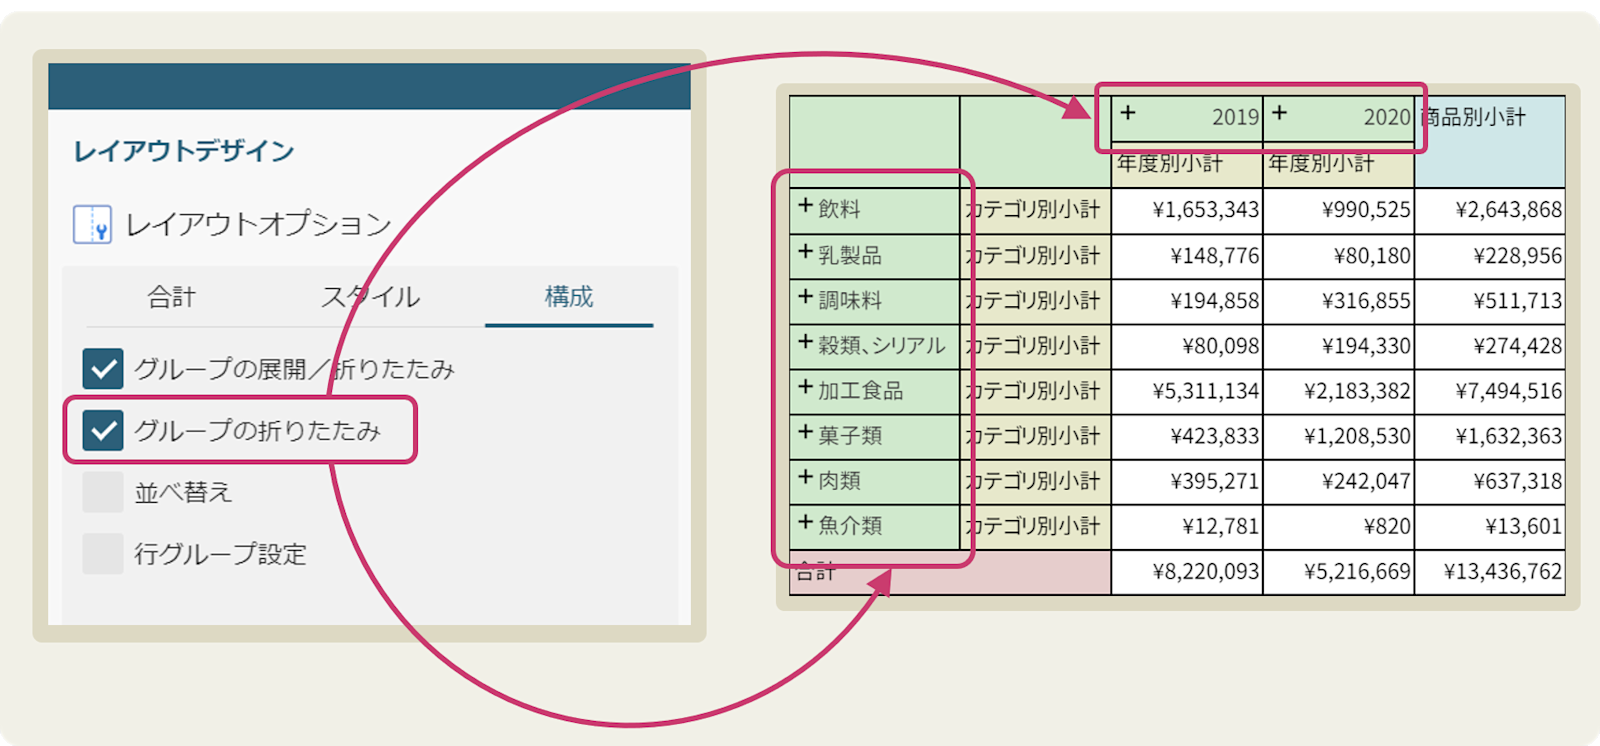Select cell ¥274,428
This screenshot has width=1600, height=746.
pyautogui.click(x=1490, y=346)
